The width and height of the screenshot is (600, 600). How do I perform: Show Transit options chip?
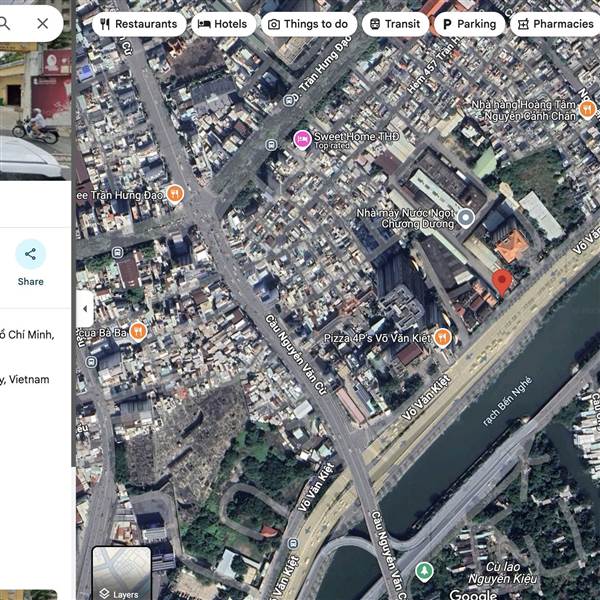click(x=395, y=24)
